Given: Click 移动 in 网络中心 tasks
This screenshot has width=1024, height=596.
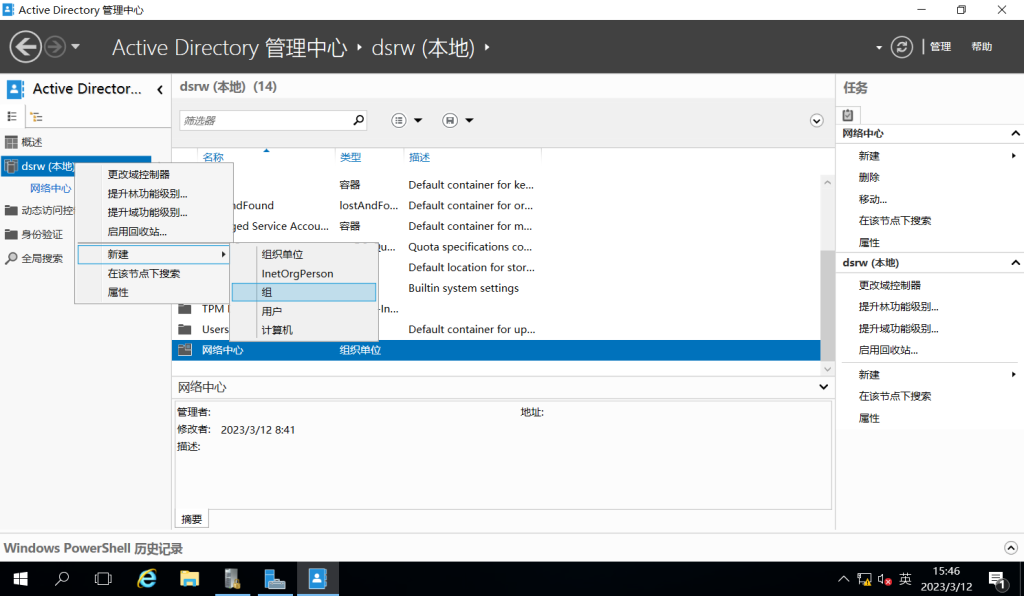Looking at the screenshot, I should click(872, 199).
